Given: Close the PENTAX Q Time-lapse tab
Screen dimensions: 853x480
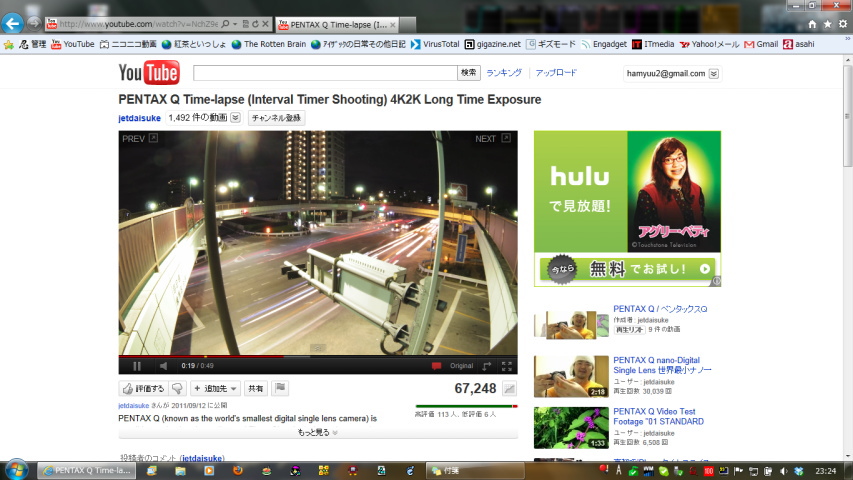Looking at the screenshot, I should click(393, 25).
